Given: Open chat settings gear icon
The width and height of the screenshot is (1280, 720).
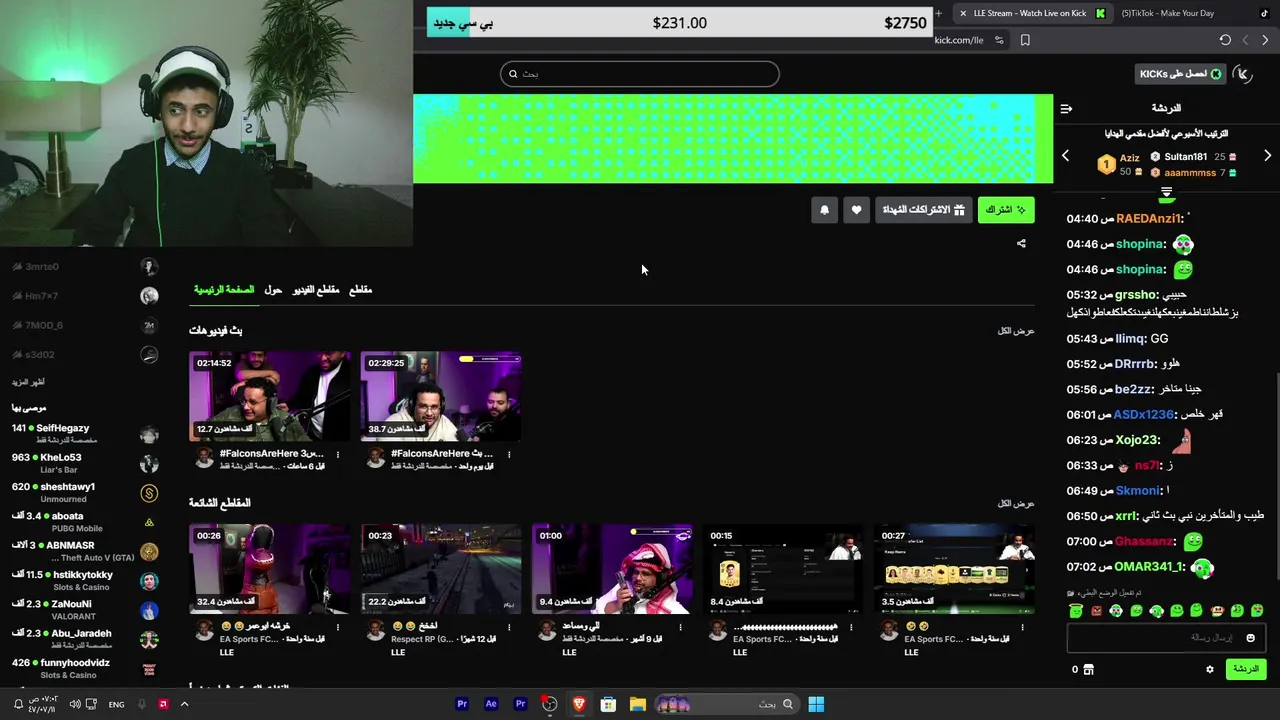Looking at the screenshot, I should (1210, 669).
